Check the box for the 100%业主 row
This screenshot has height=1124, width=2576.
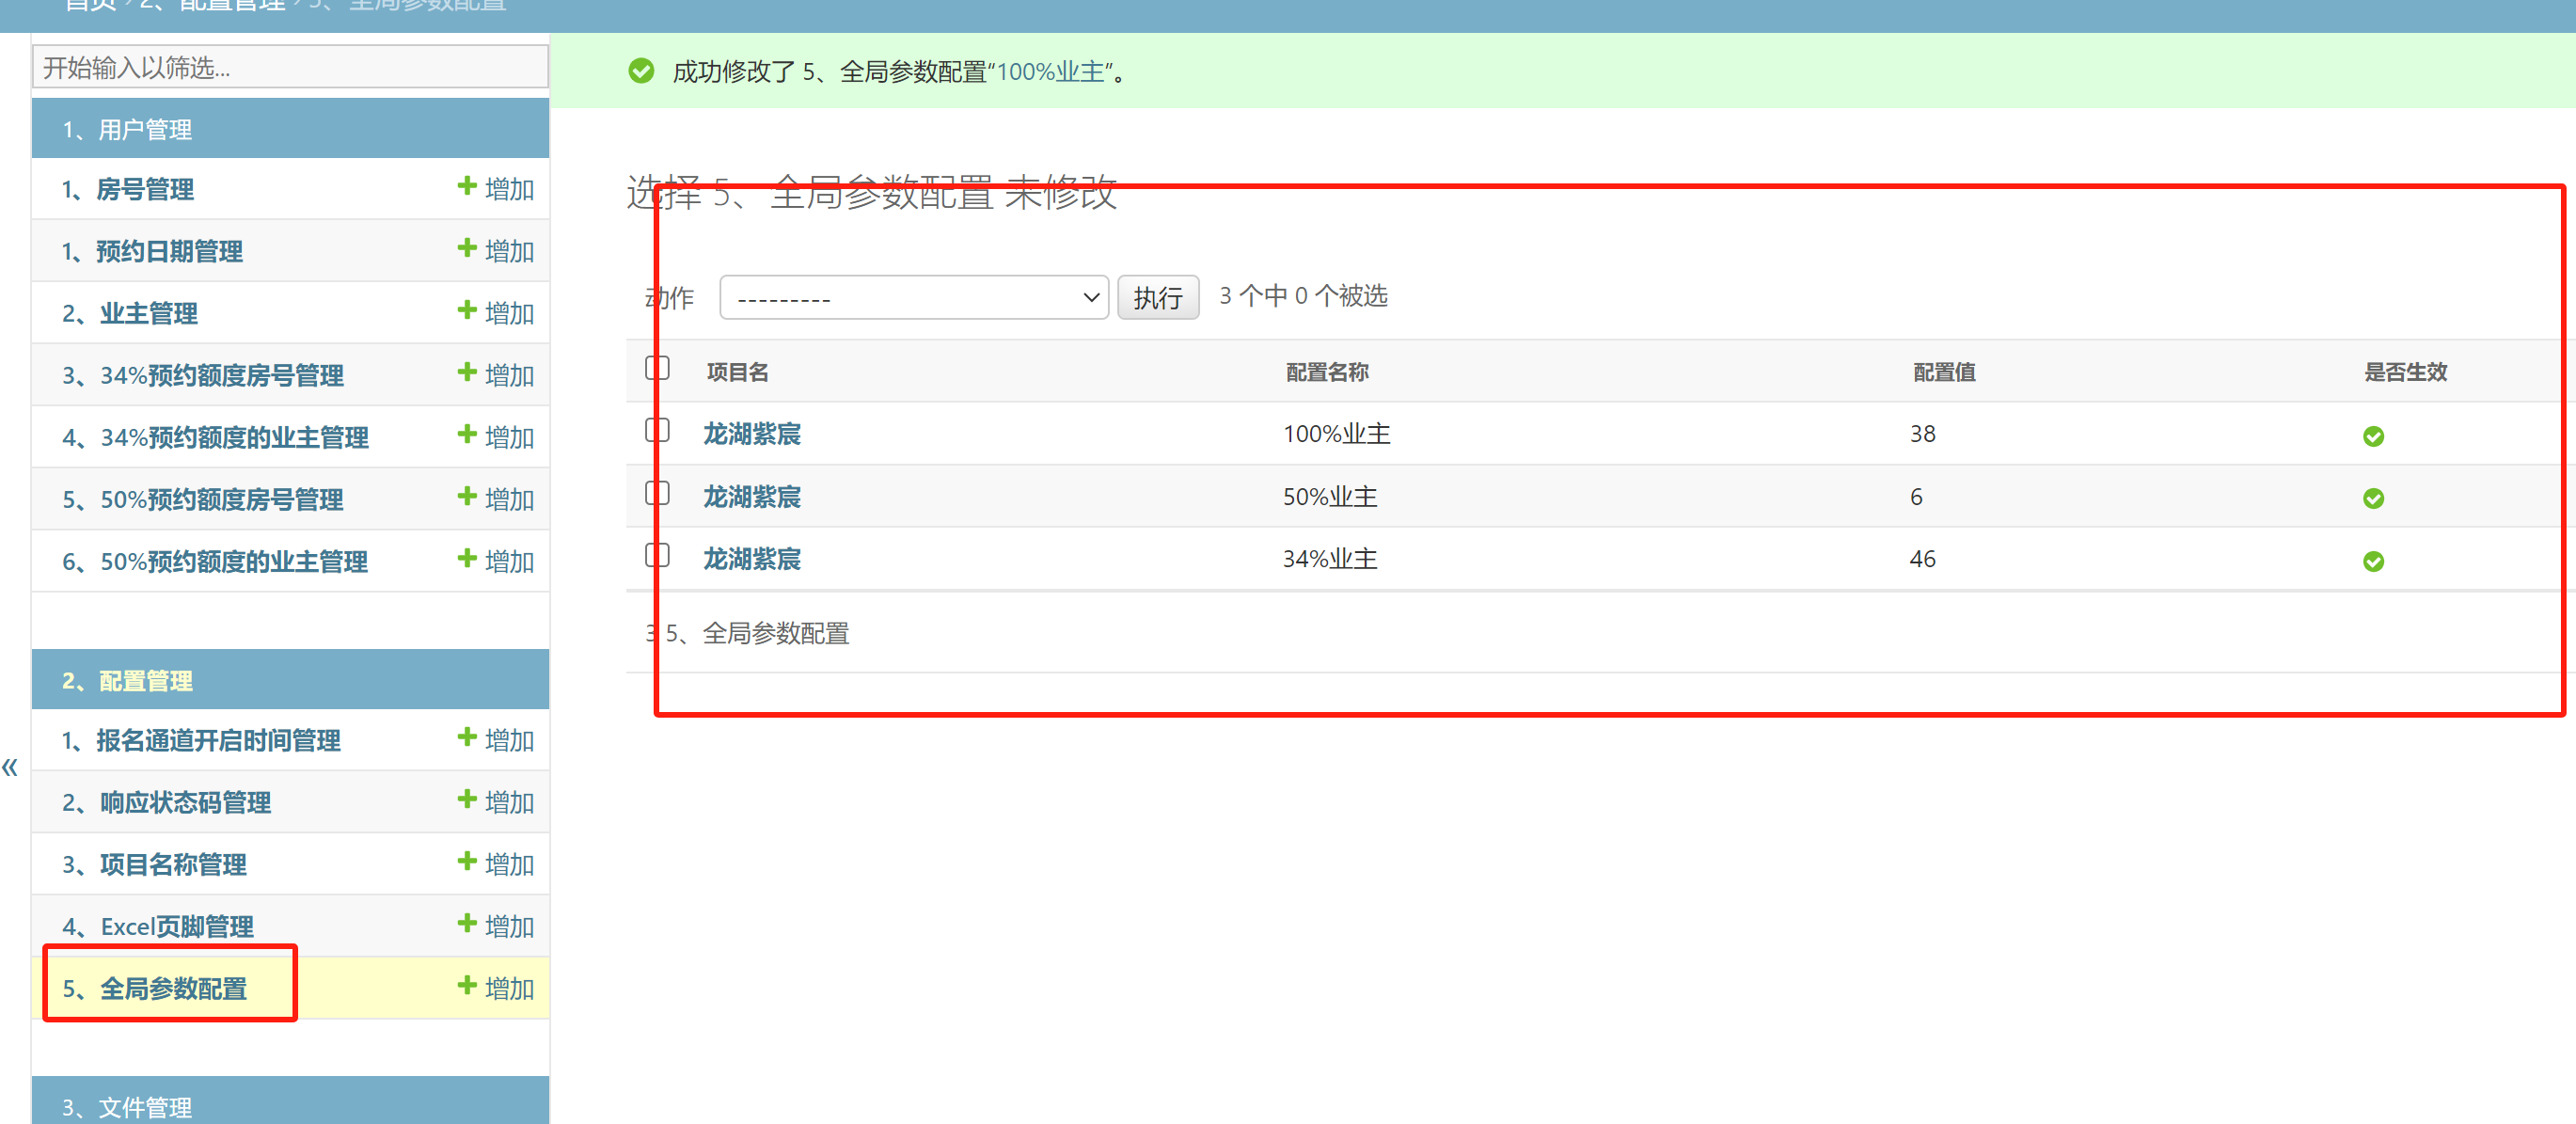point(657,431)
